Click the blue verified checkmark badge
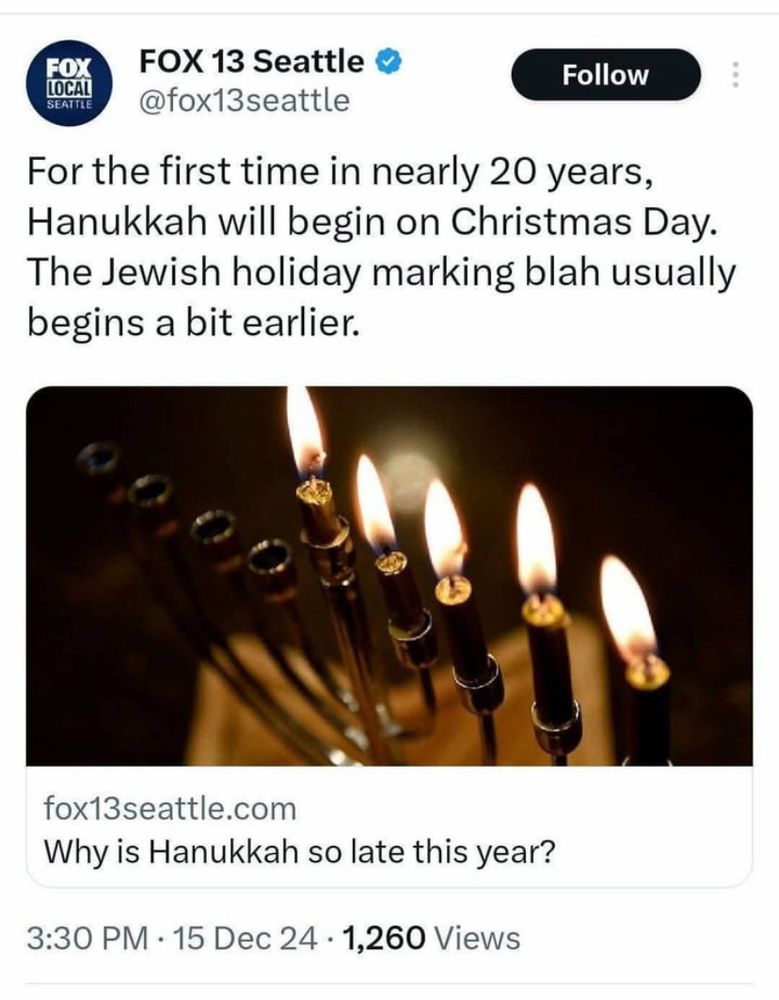The height and width of the screenshot is (1000, 779). point(389,61)
